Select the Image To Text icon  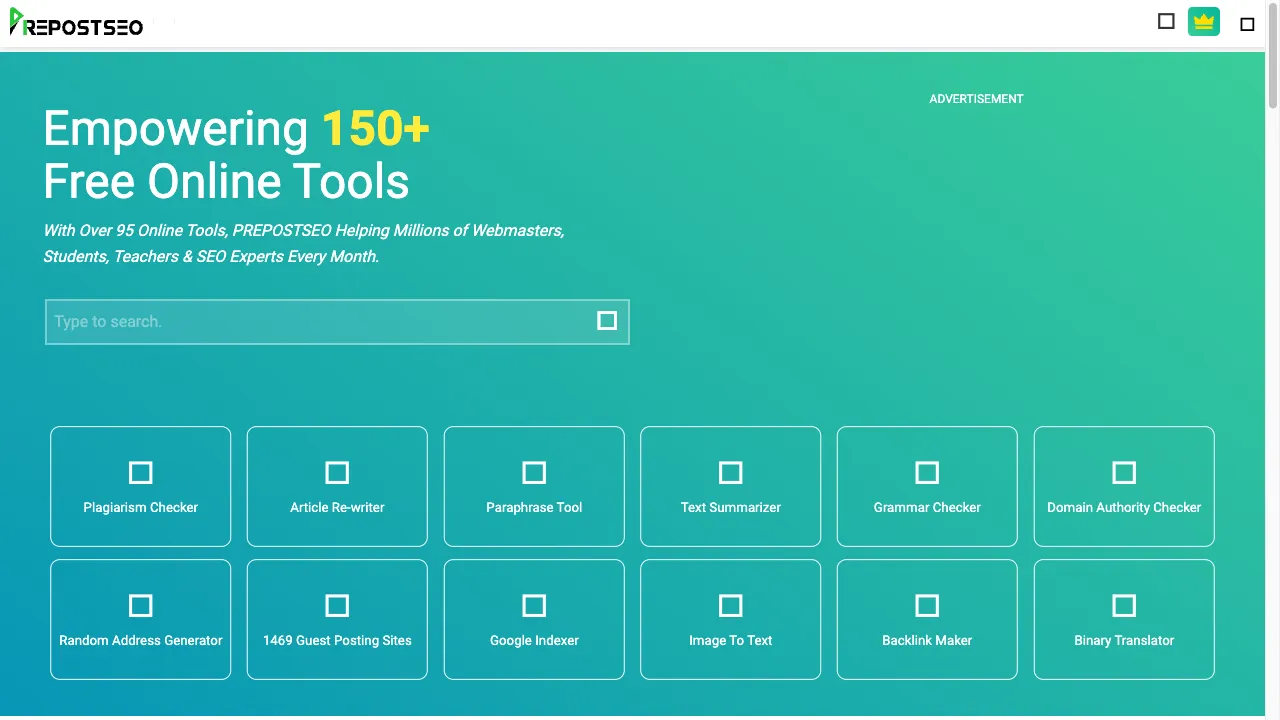pos(731,605)
